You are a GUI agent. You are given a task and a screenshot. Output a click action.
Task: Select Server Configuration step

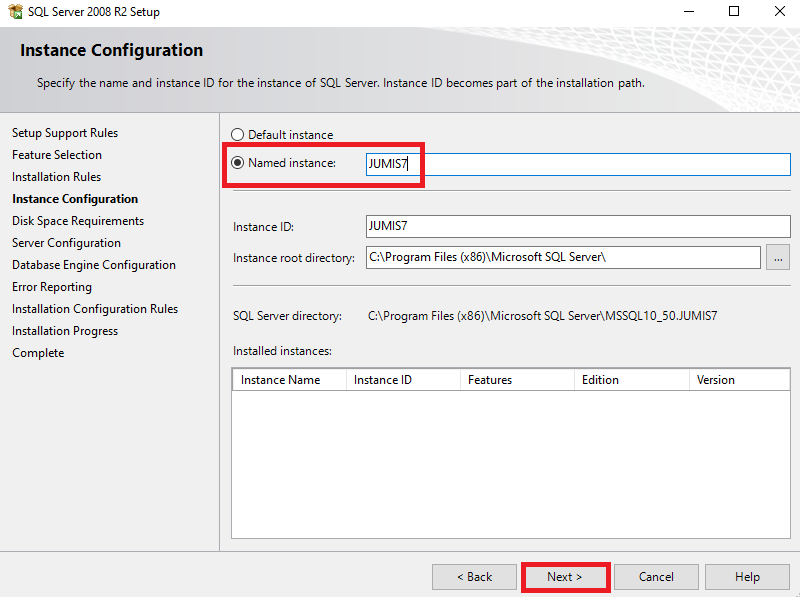66,243
